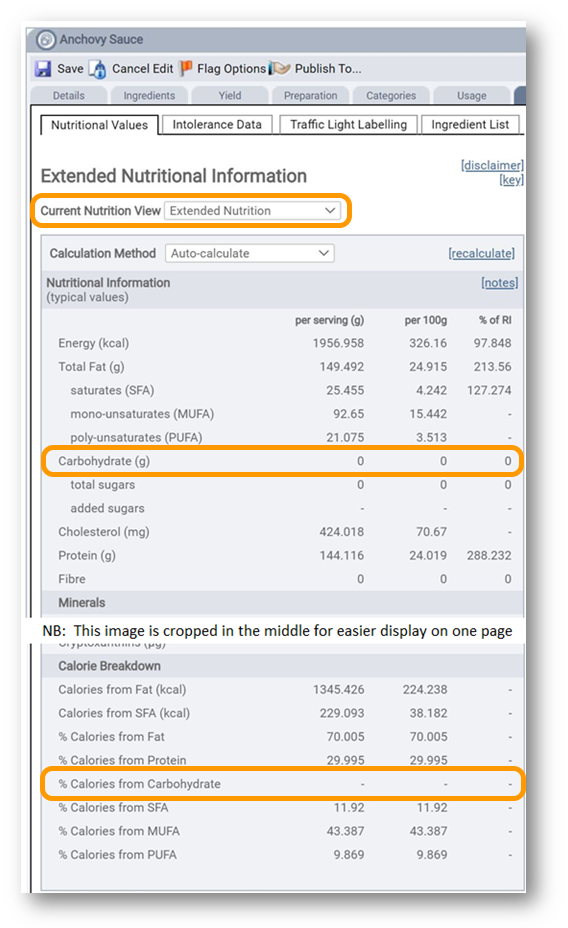Viewport: 568px width, 928px height.
Task: Click the Anchovy Sauce recipe icon
Action: click(x=46, y=40)
